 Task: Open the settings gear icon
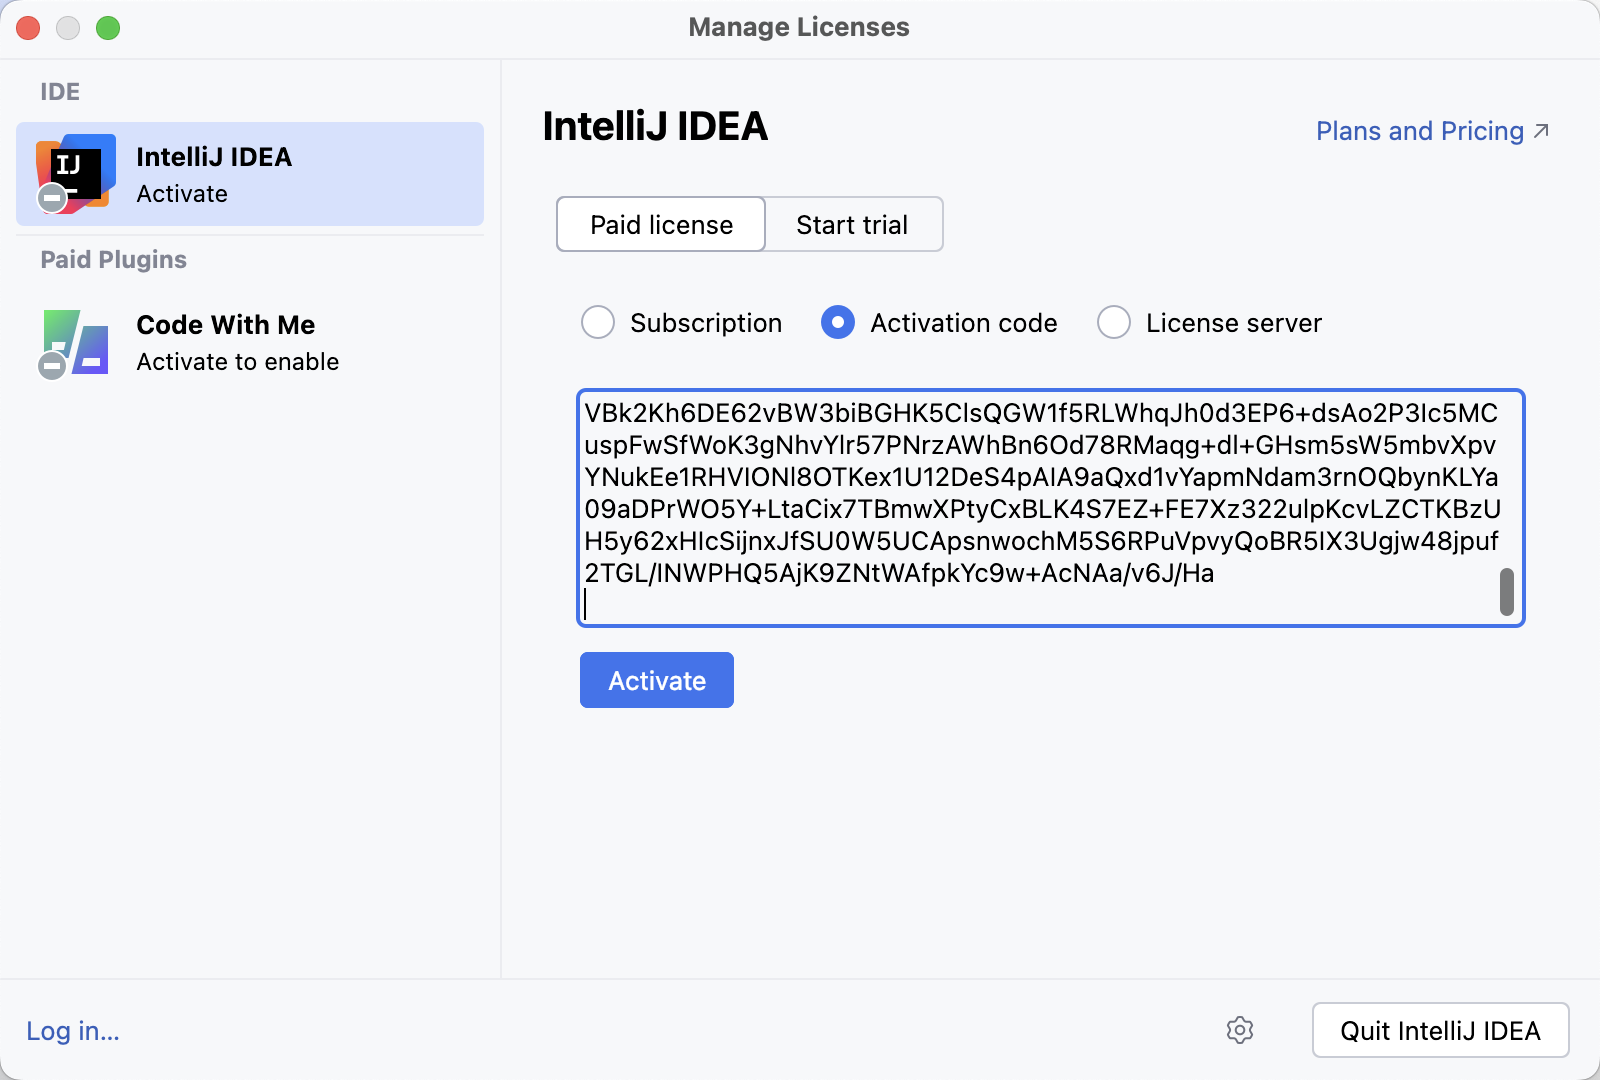(1241, 1031)
